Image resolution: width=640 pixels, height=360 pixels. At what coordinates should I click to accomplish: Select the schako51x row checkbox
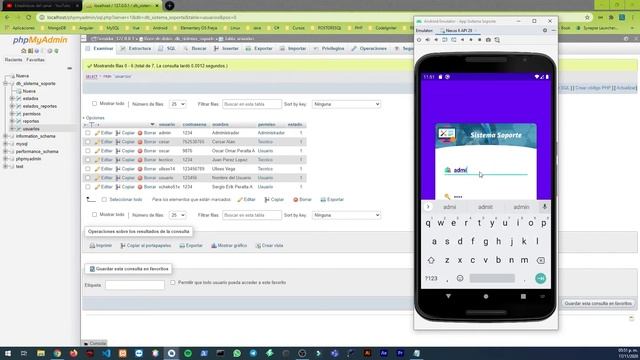pyautogui.click(x=88, y=187)
